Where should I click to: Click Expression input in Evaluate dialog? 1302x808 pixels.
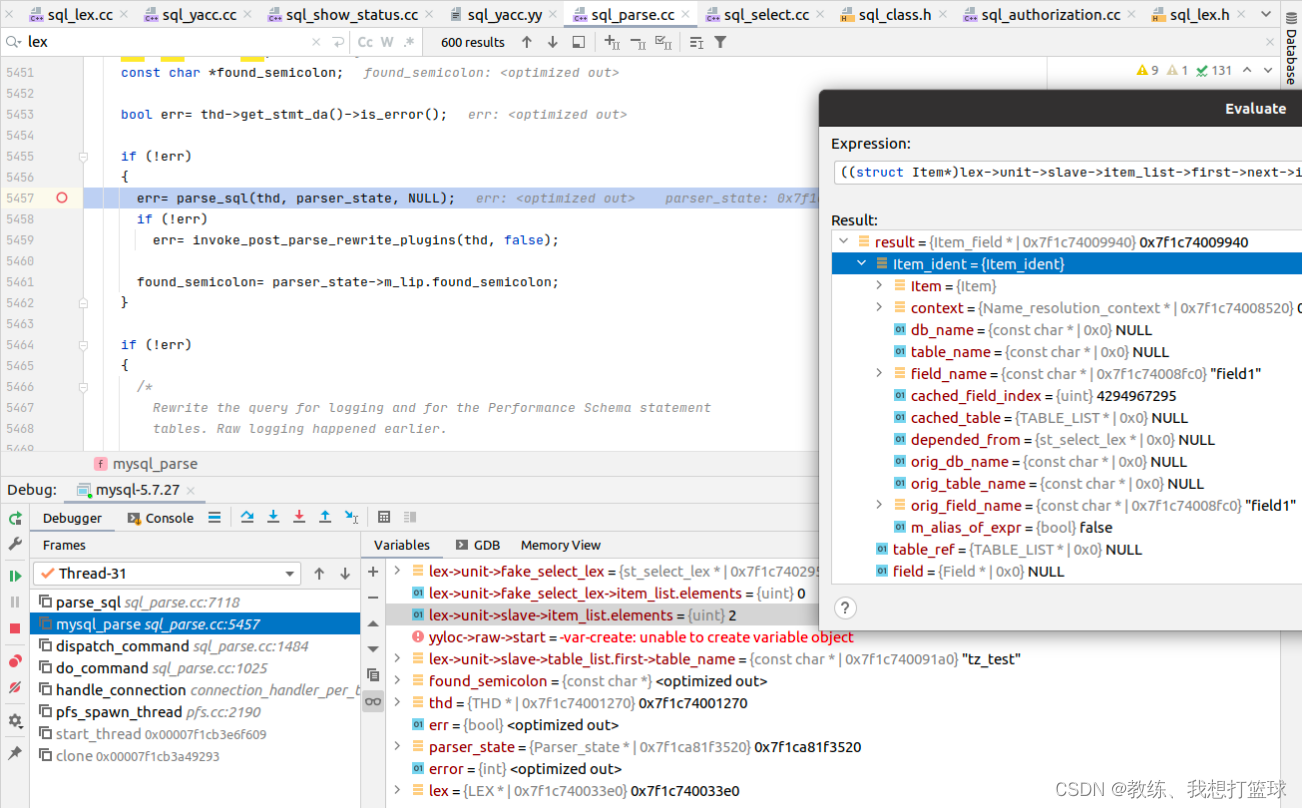(1067, 172)
